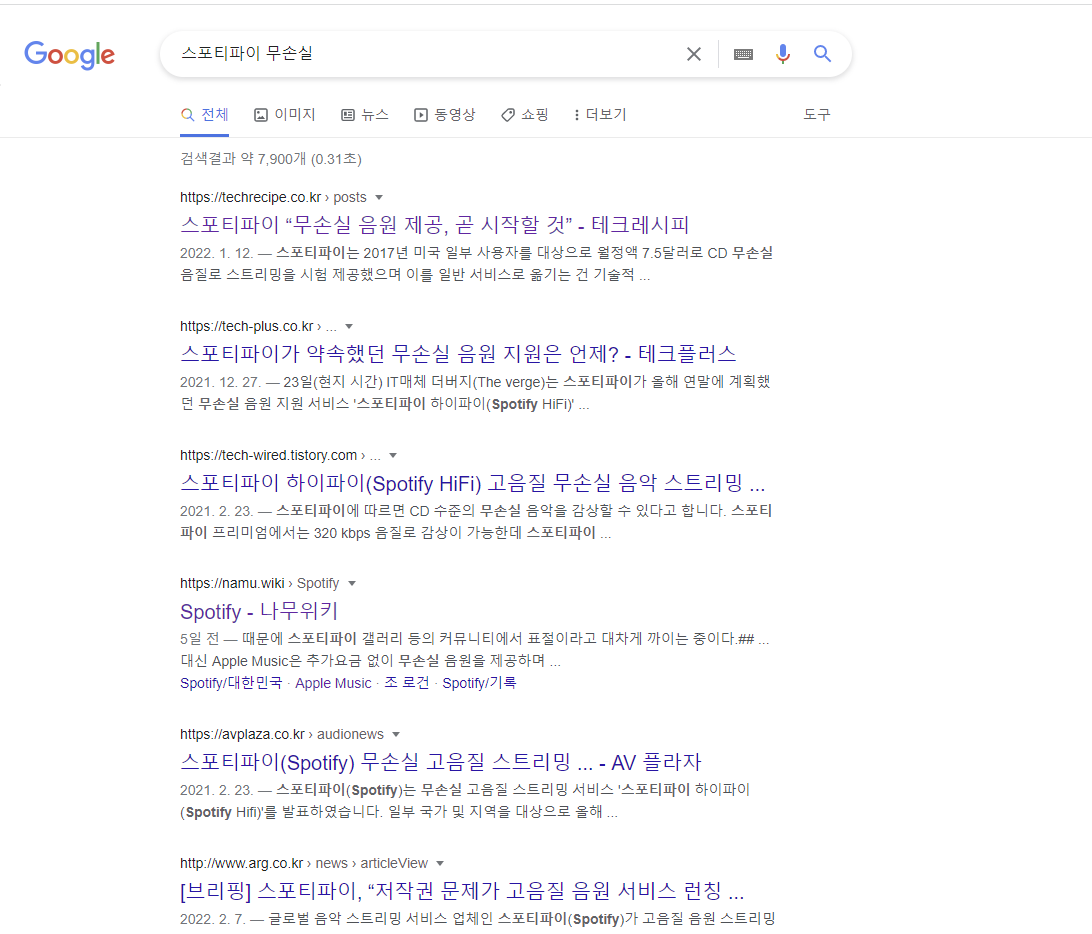This screenshot has height=934, width=1092.
Task: Open the 조 로건 sitelink
Action: 407,683
